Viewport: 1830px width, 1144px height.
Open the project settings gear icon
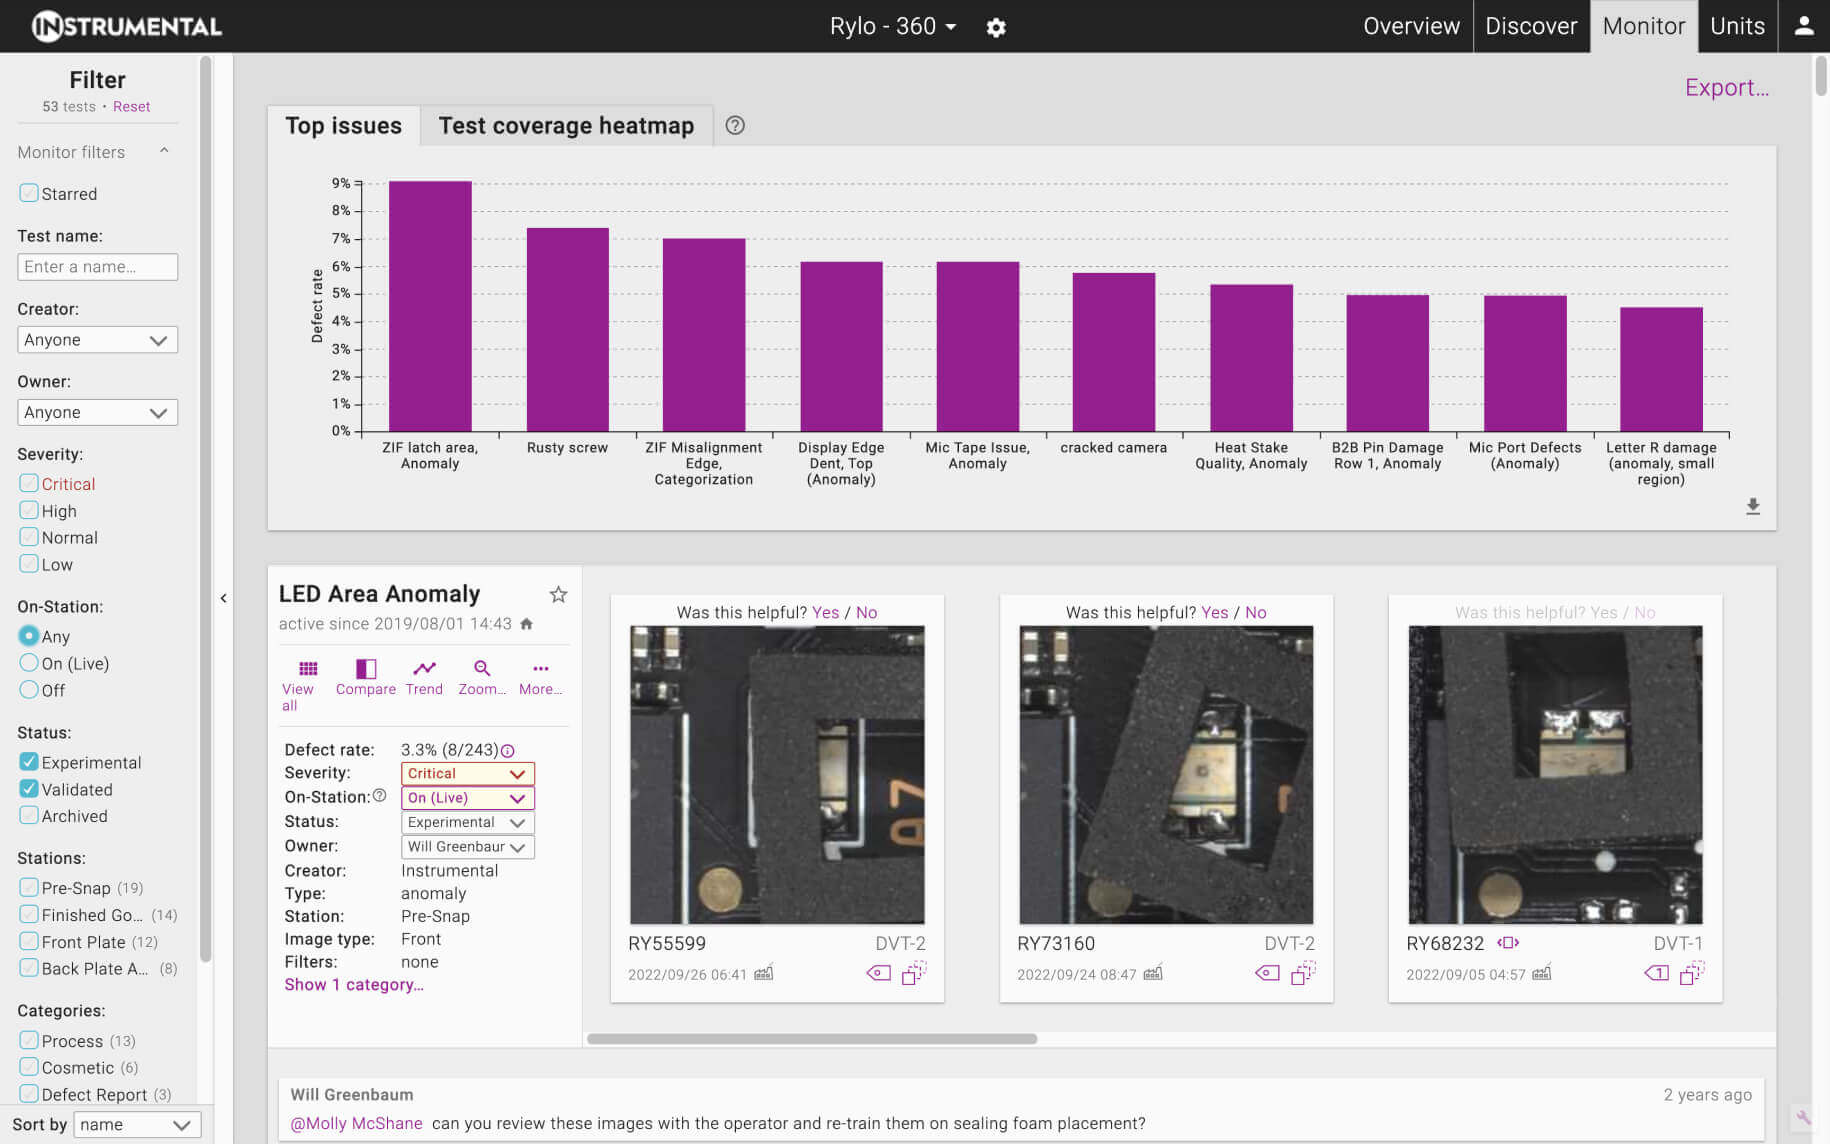tap(995, 27)
